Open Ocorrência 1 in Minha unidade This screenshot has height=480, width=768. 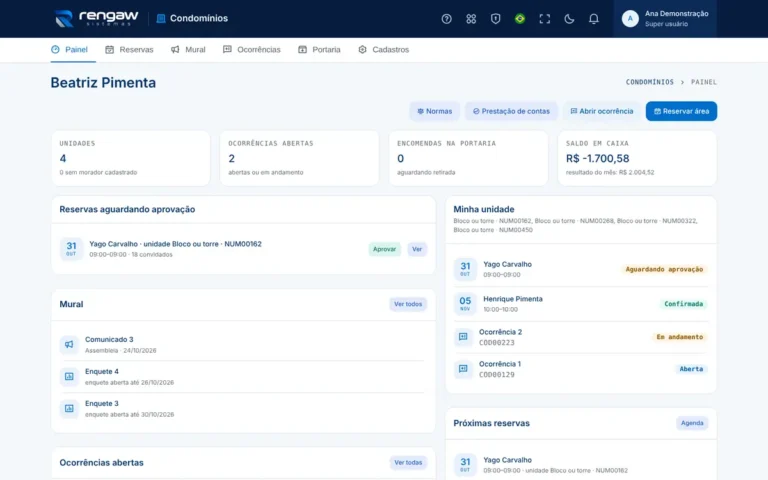point(580,369)
